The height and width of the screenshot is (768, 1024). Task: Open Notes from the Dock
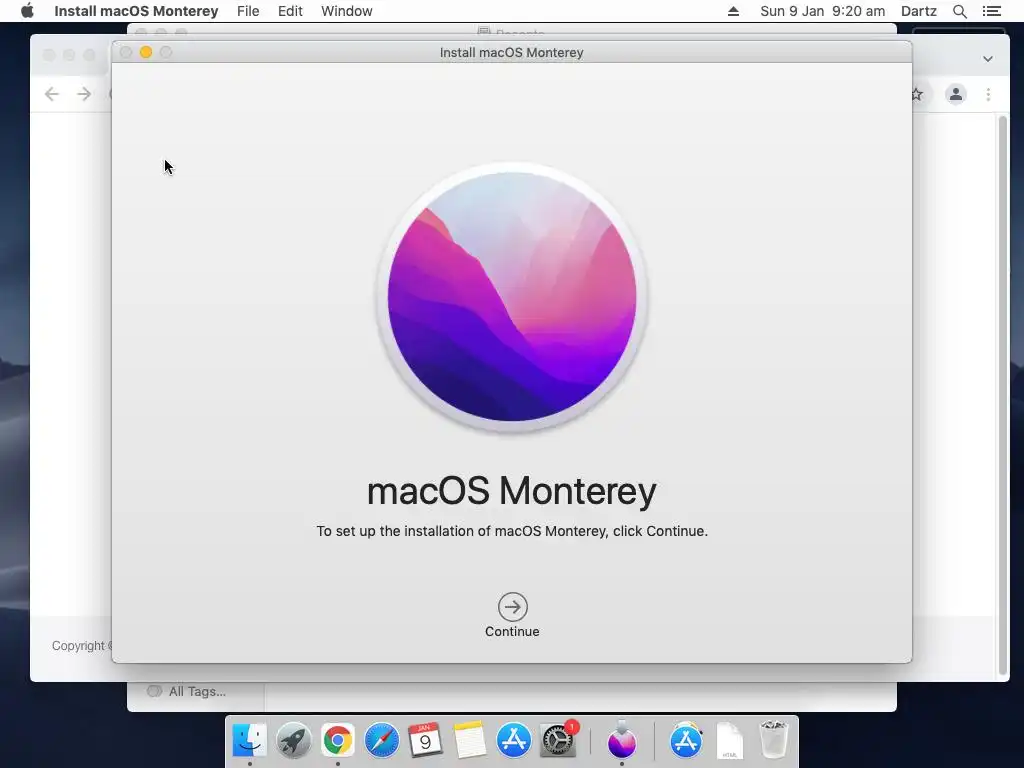click(x=470, y=740)
